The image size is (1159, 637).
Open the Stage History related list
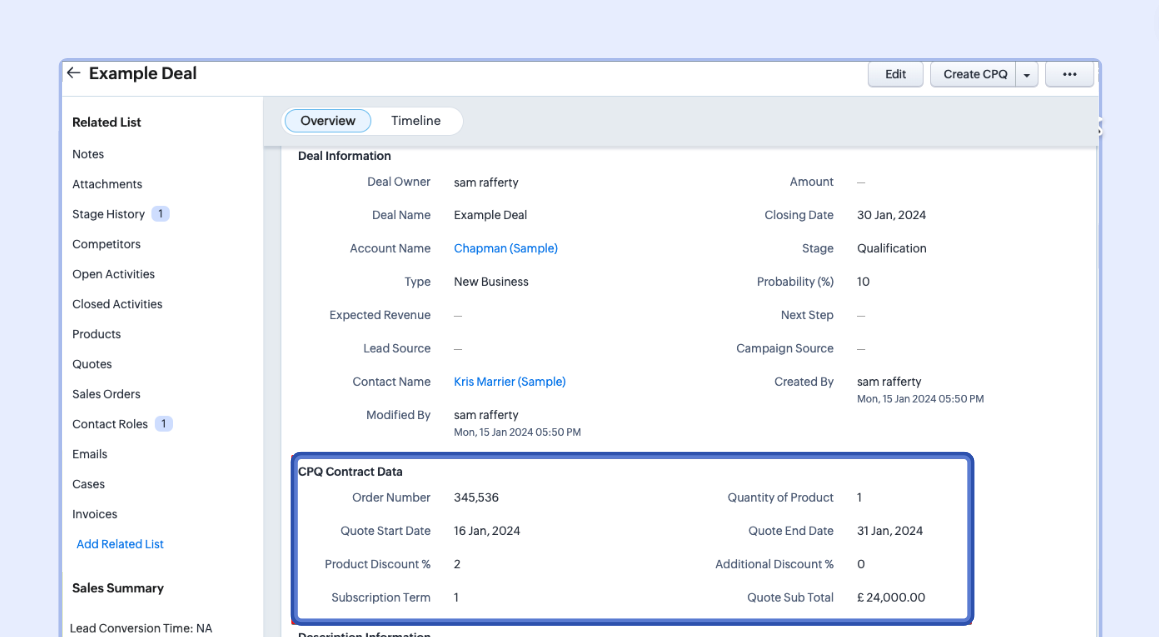tap(108, 214)
